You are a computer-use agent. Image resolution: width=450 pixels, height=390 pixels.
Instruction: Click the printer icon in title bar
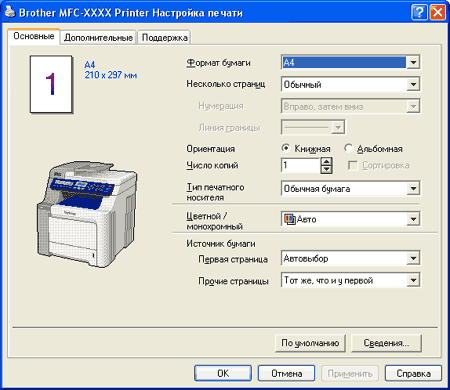coord(10,12)
